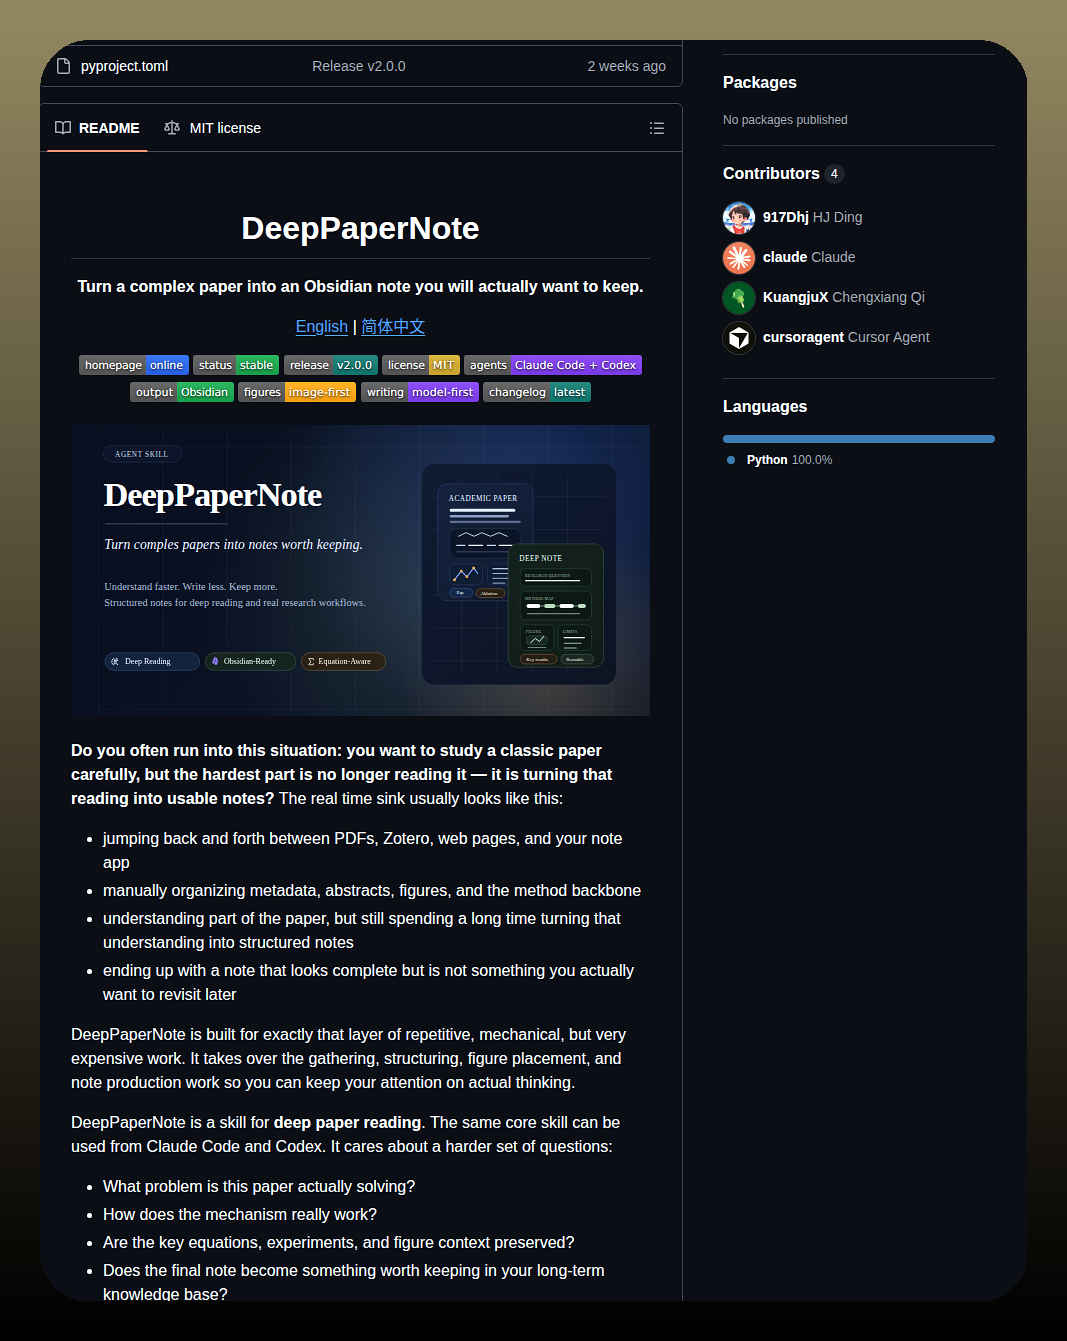1067x1341 pixels.
Task: Switch to the MIT license tab
Action: 212,128
